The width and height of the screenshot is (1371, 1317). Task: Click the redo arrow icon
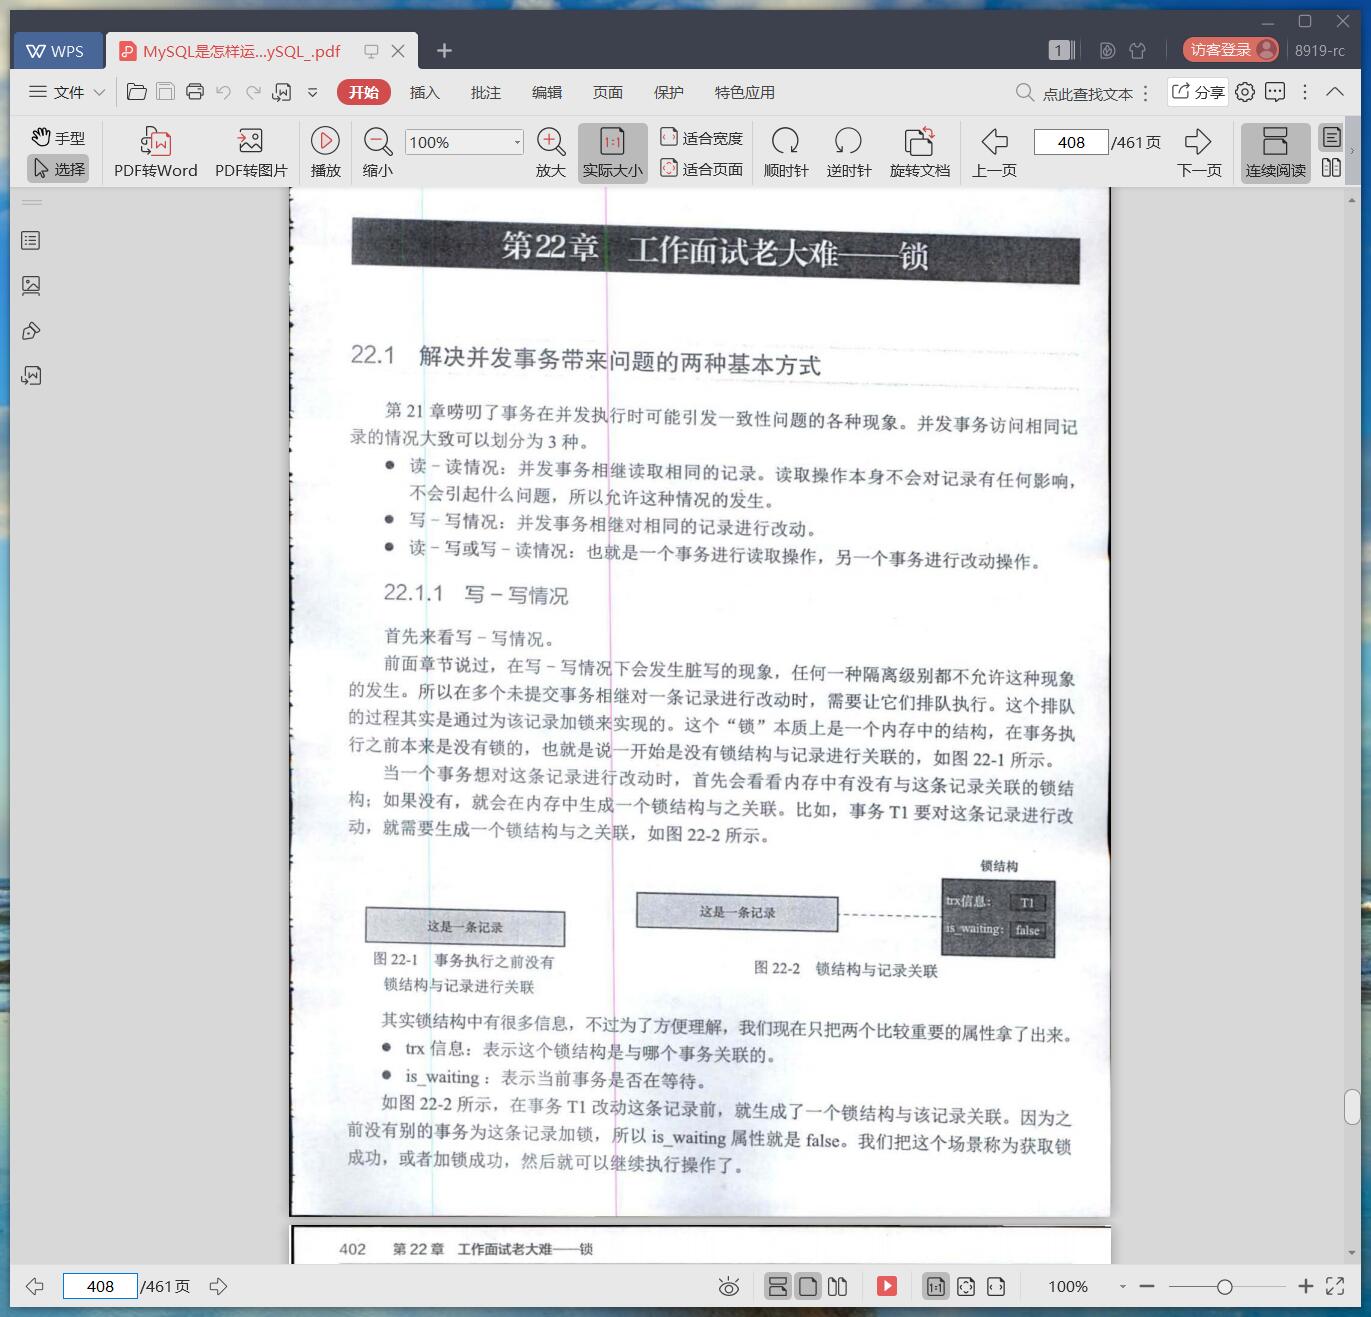pos(253,92)
